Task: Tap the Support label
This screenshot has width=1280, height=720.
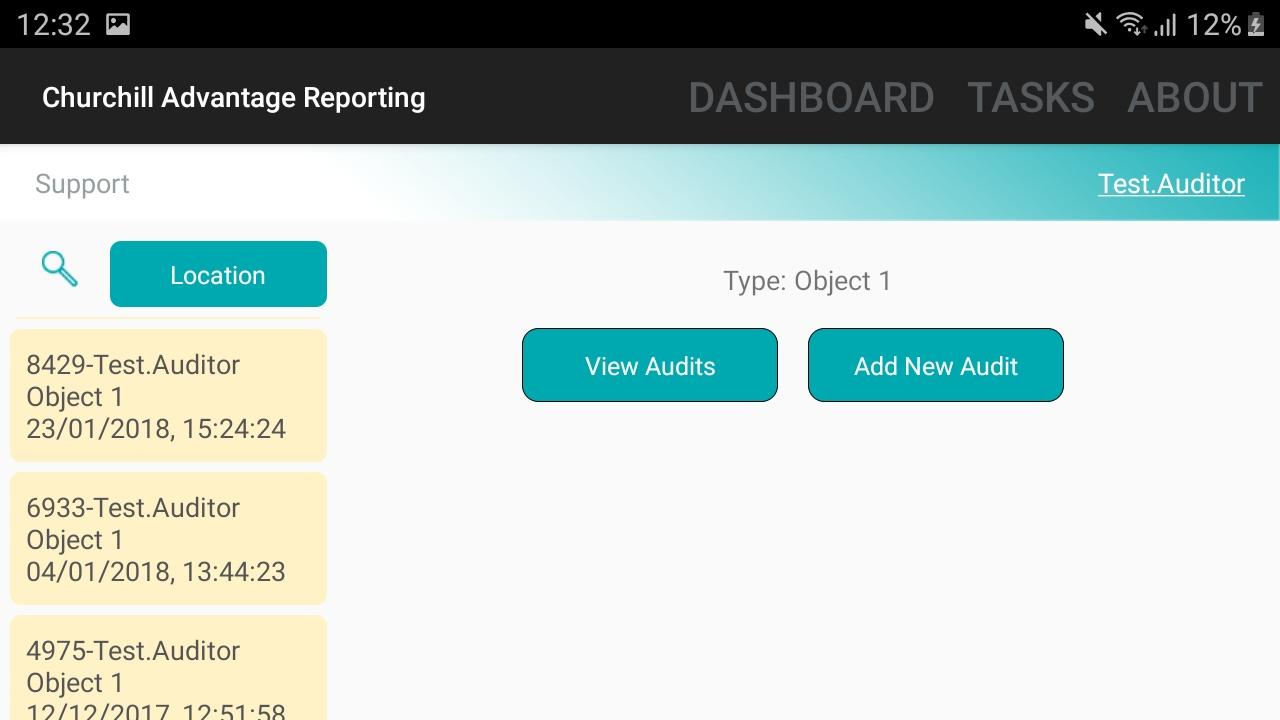Action: 82,184
